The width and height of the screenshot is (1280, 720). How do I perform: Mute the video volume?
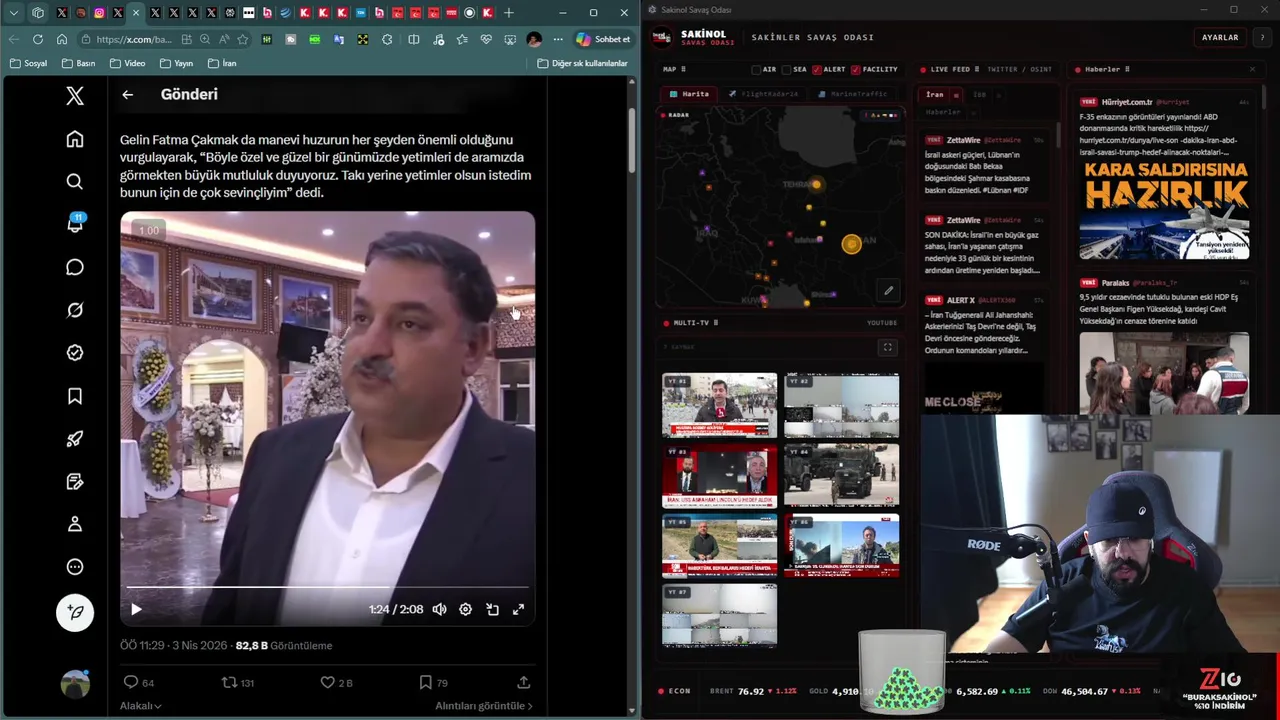tap(439, 609)
